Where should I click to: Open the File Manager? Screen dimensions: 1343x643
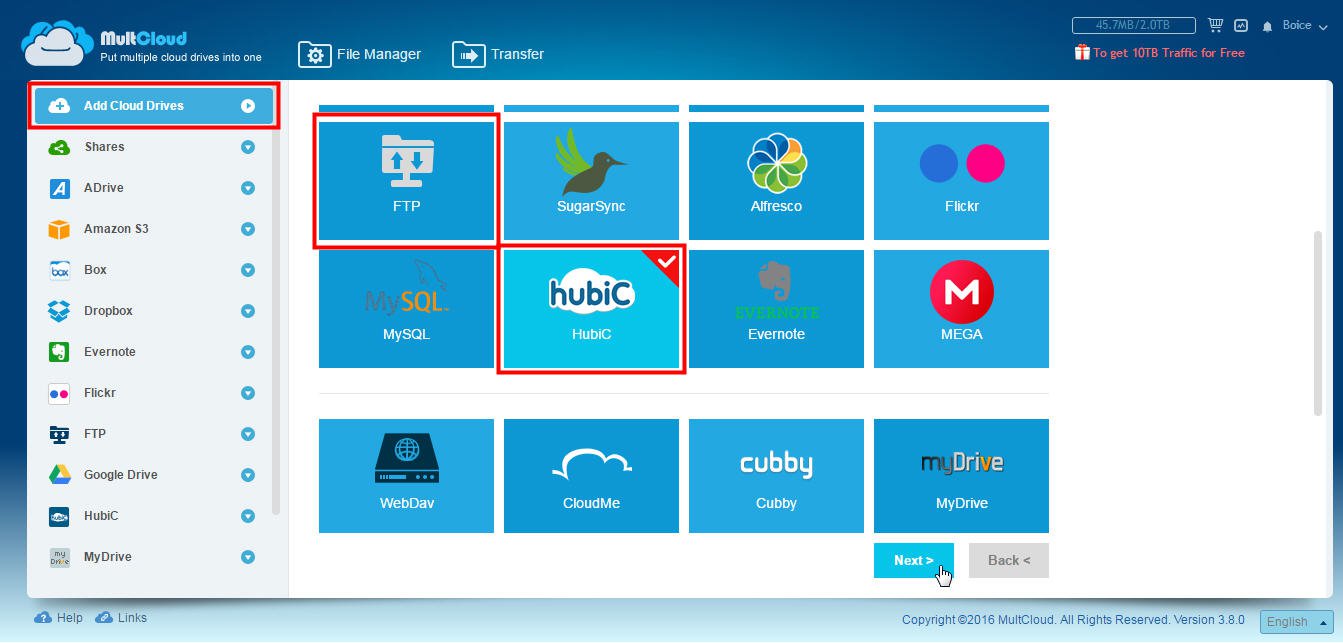[360, 54]
